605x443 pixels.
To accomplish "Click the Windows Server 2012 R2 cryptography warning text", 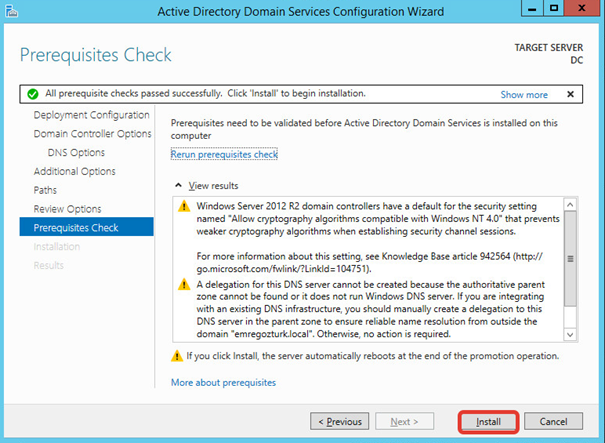I will tap(378, 219).
